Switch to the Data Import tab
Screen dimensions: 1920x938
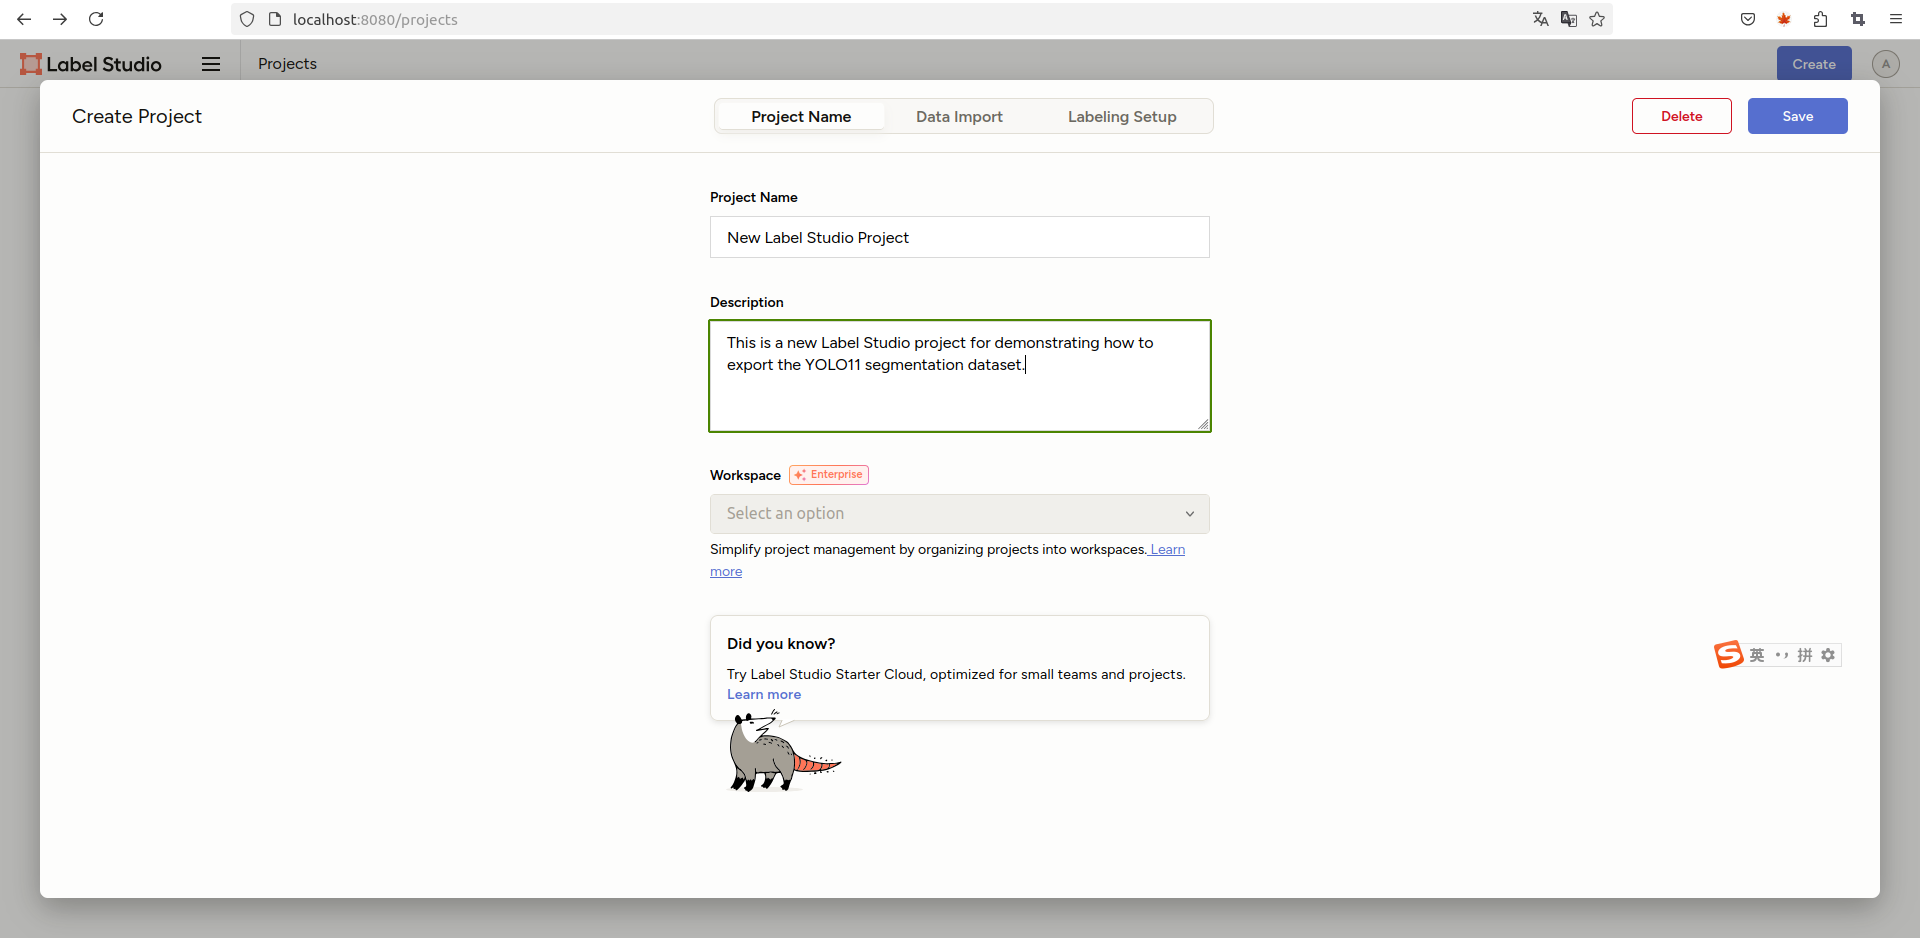(x=959, y=117)
